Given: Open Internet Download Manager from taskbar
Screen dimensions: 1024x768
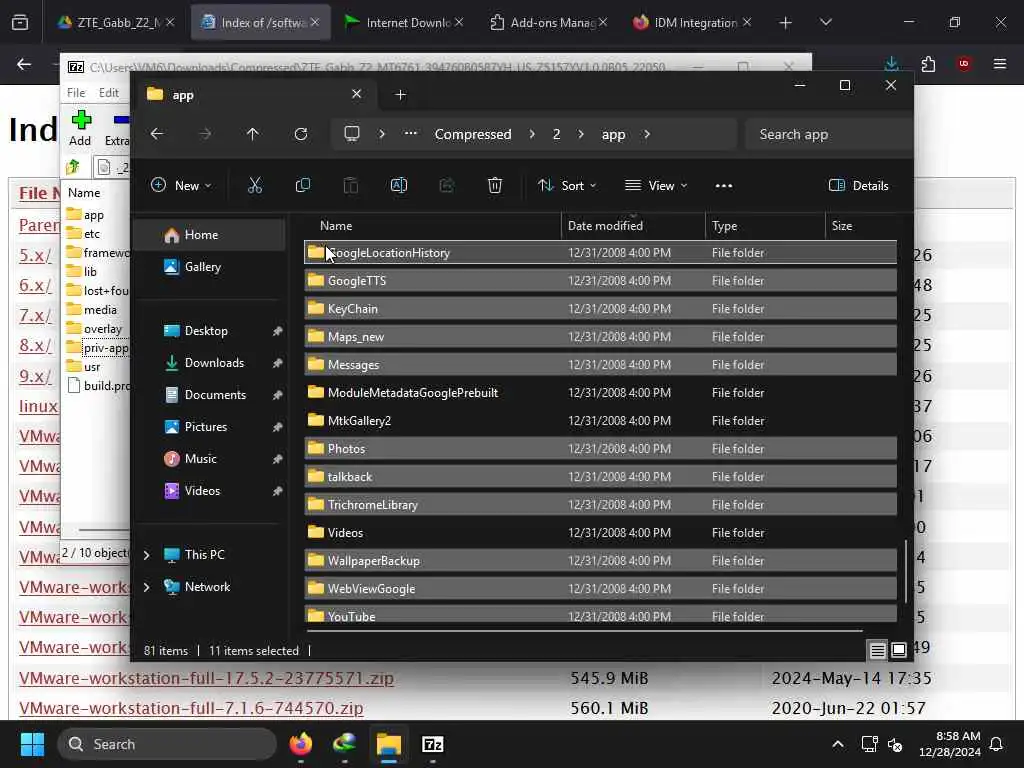Looking at the screenshot, I should (x=344, y=744).
